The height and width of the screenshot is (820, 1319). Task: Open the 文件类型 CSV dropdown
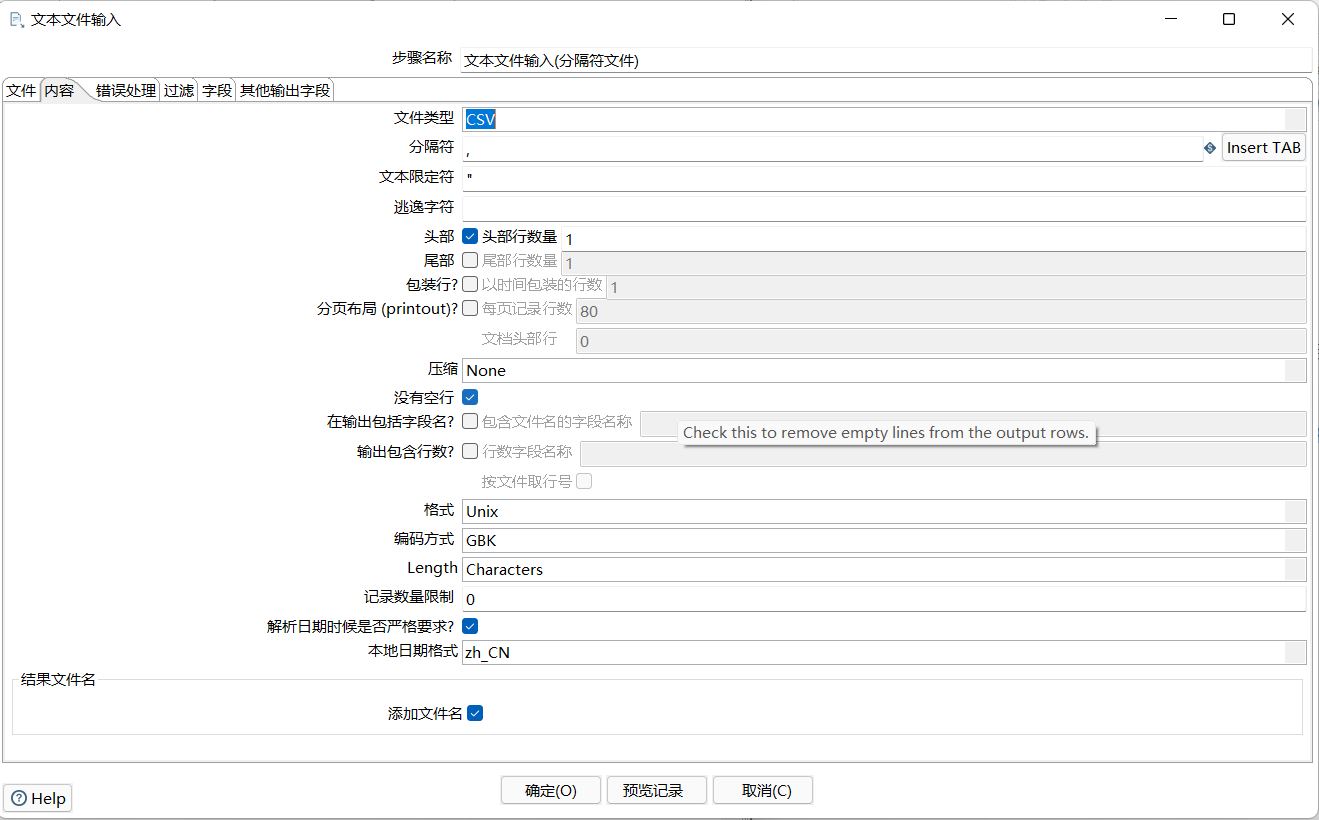(1295, 119)
